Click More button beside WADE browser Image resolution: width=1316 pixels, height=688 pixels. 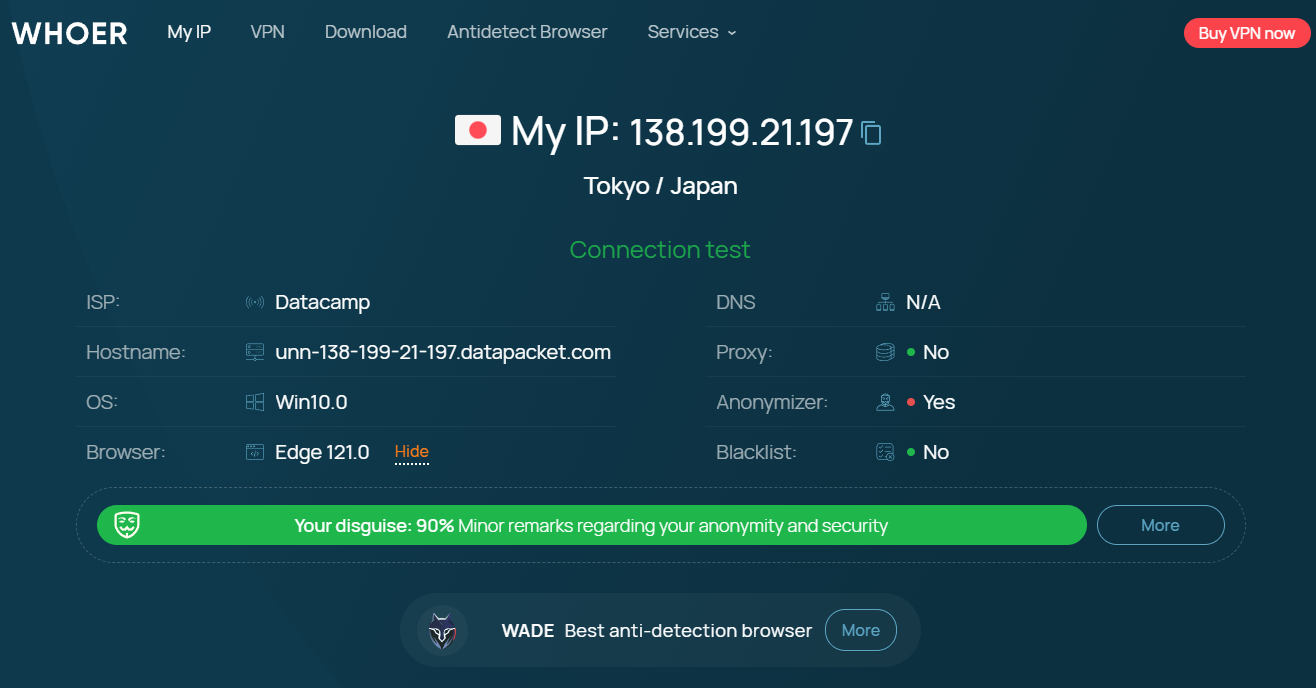(860, 630)
